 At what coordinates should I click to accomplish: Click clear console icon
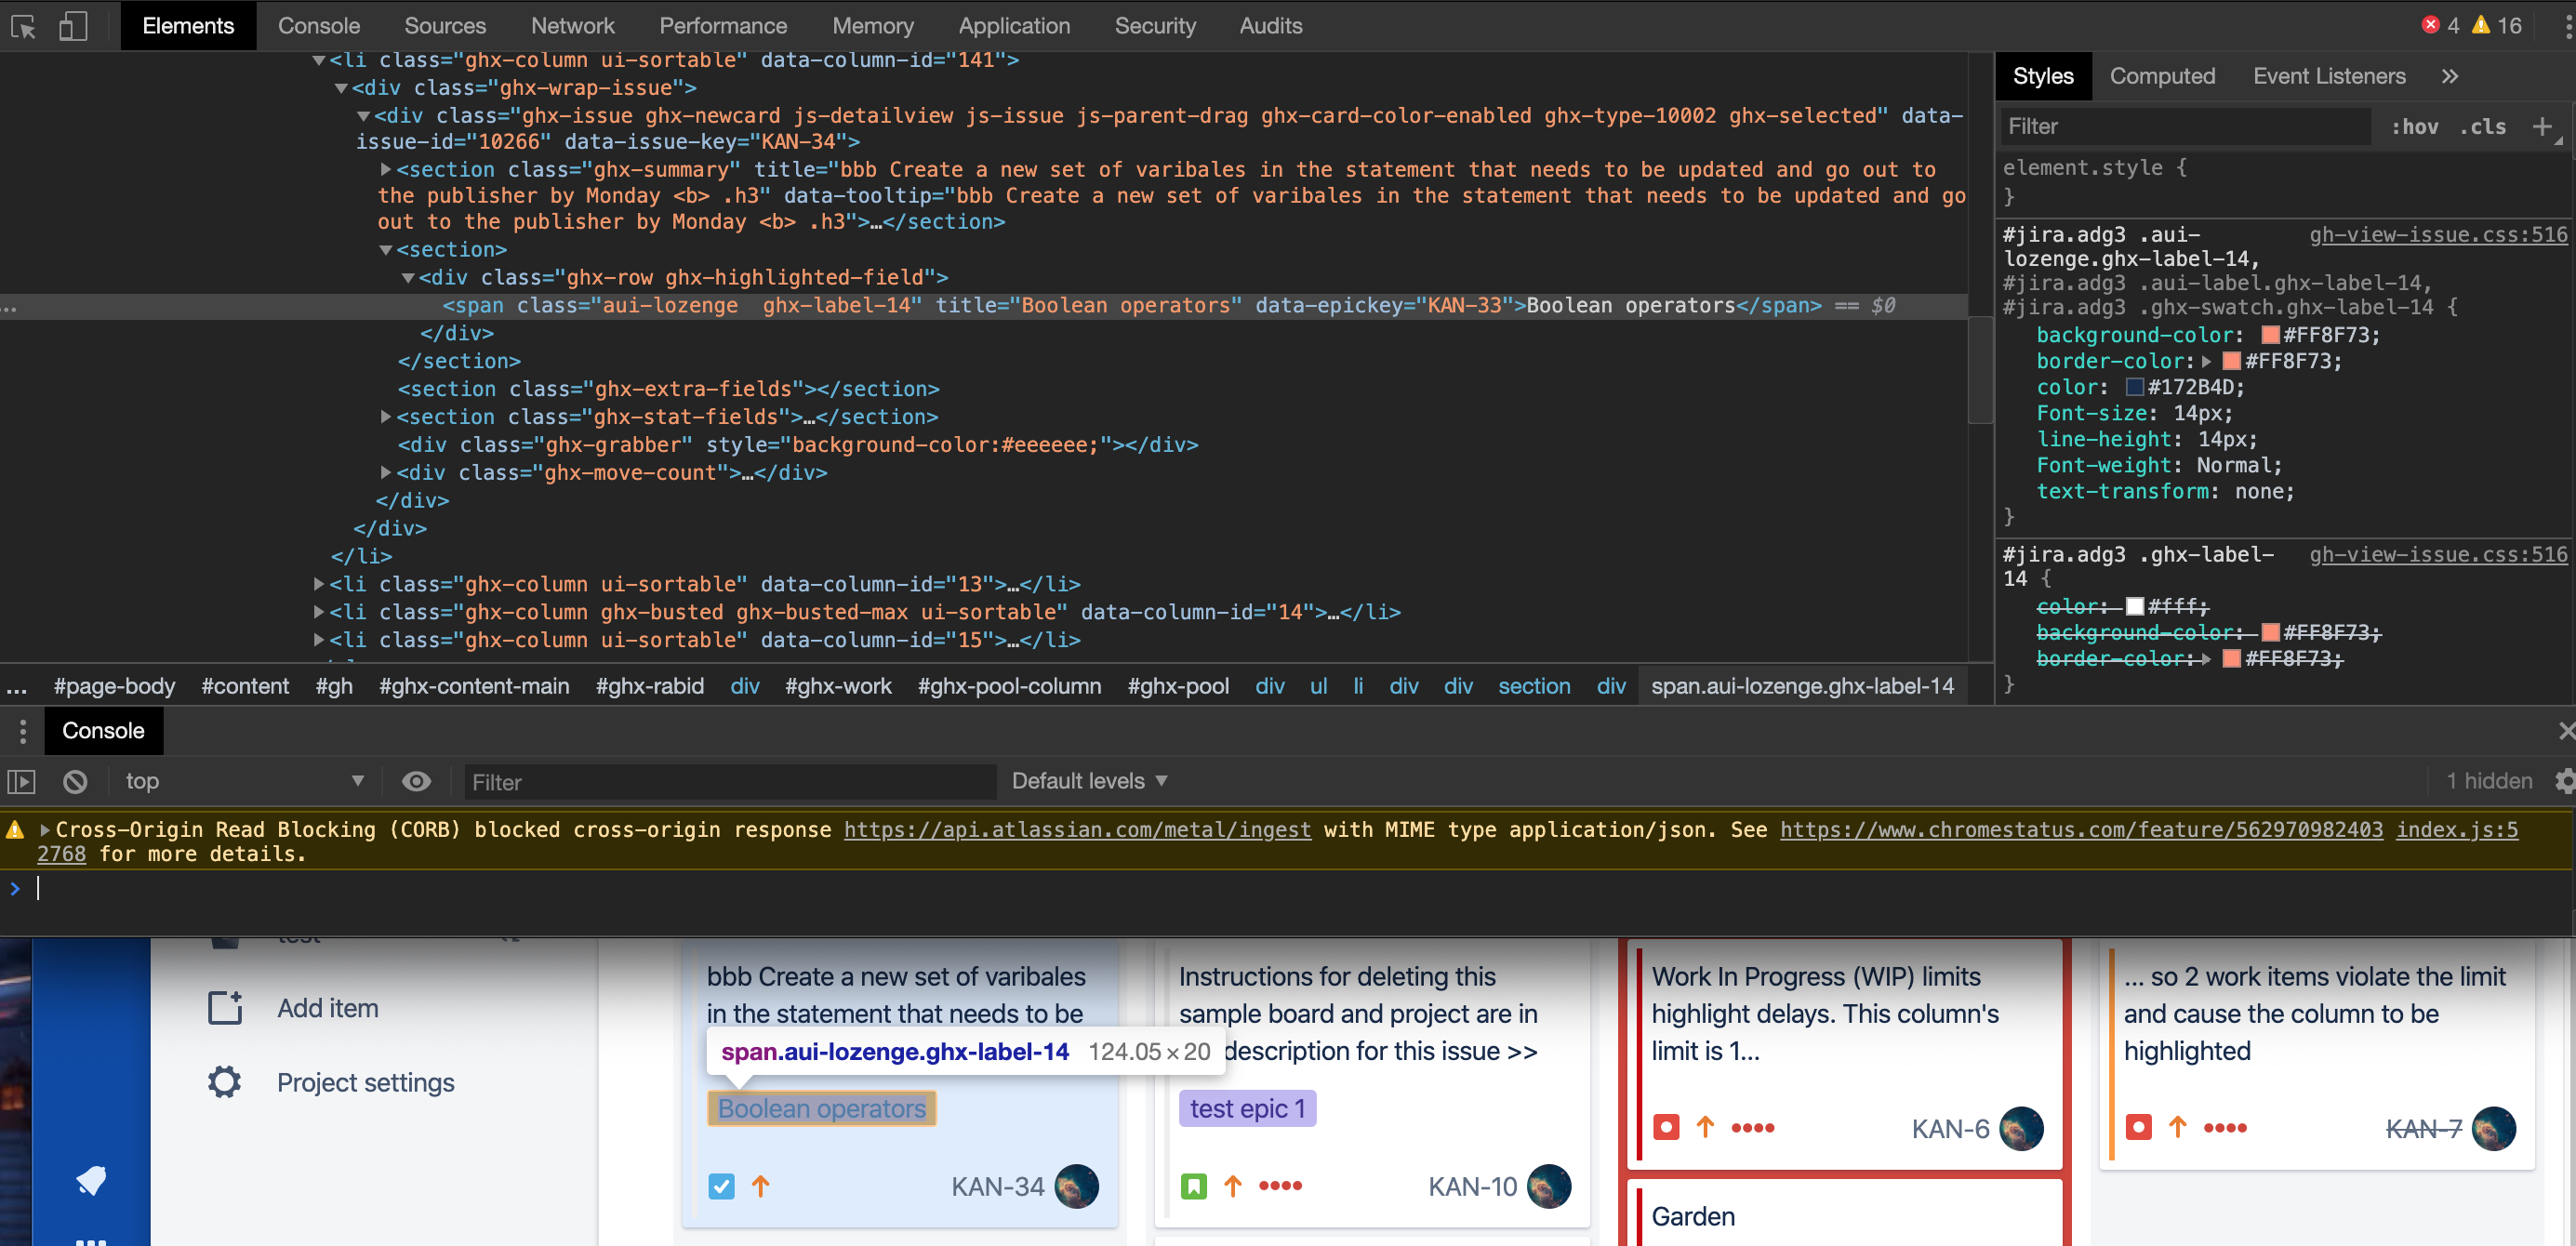click(x=75, y=781)
